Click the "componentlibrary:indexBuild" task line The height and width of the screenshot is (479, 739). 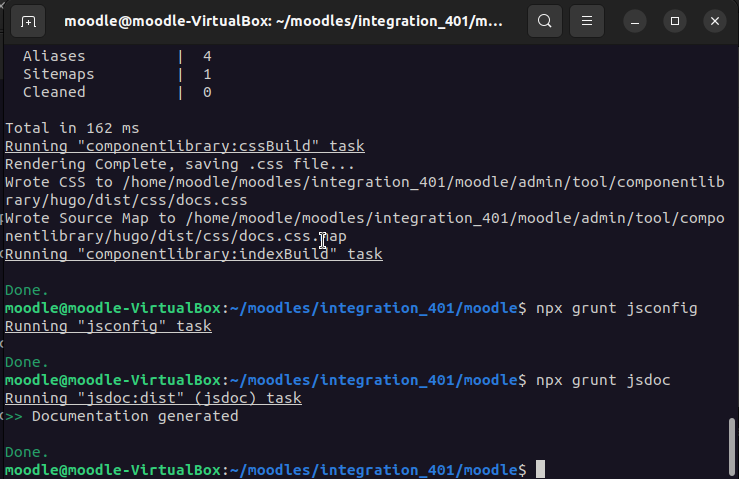pos(194,254)
